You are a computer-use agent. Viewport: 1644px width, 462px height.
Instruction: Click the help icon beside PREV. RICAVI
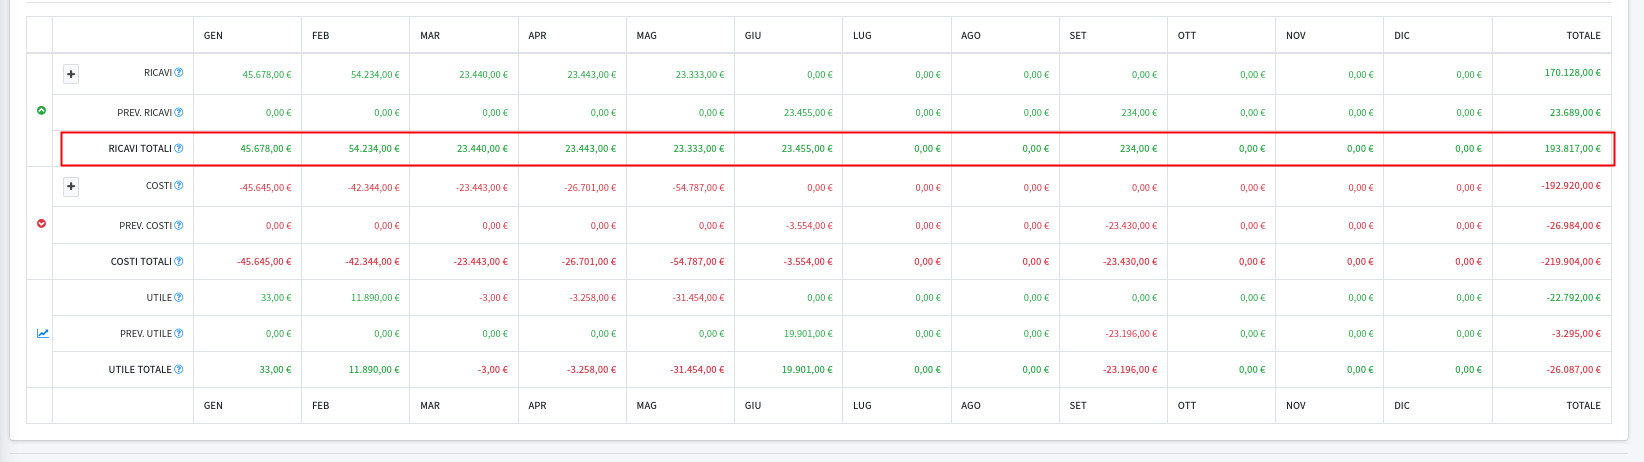pyautogui.click(x=179, y=112)
